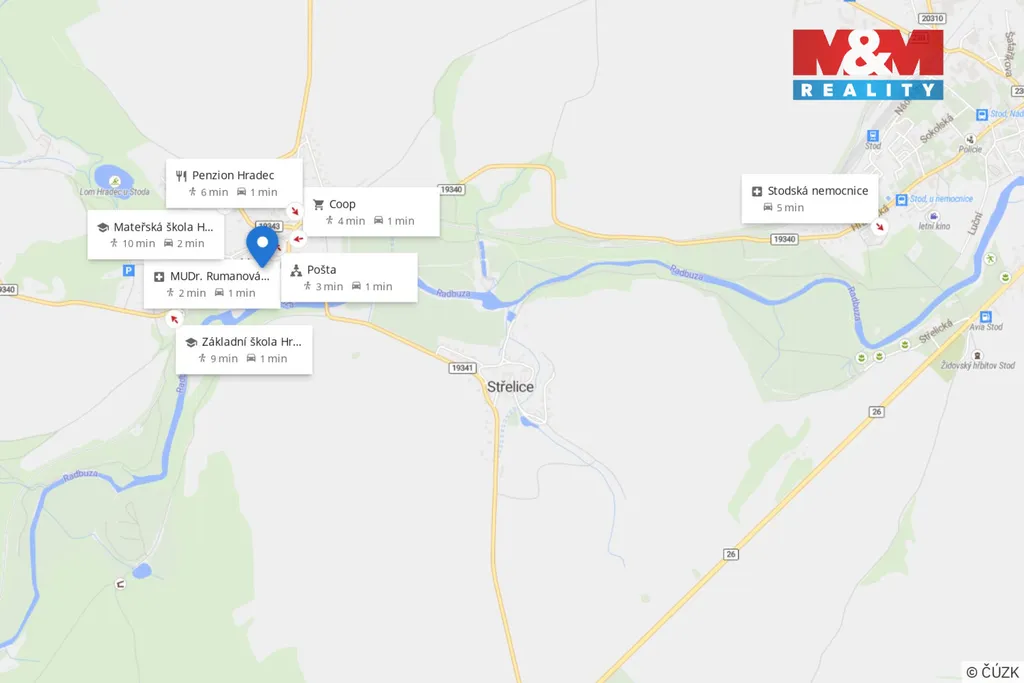Select the Střelice village label

click(x=510, y=387)
